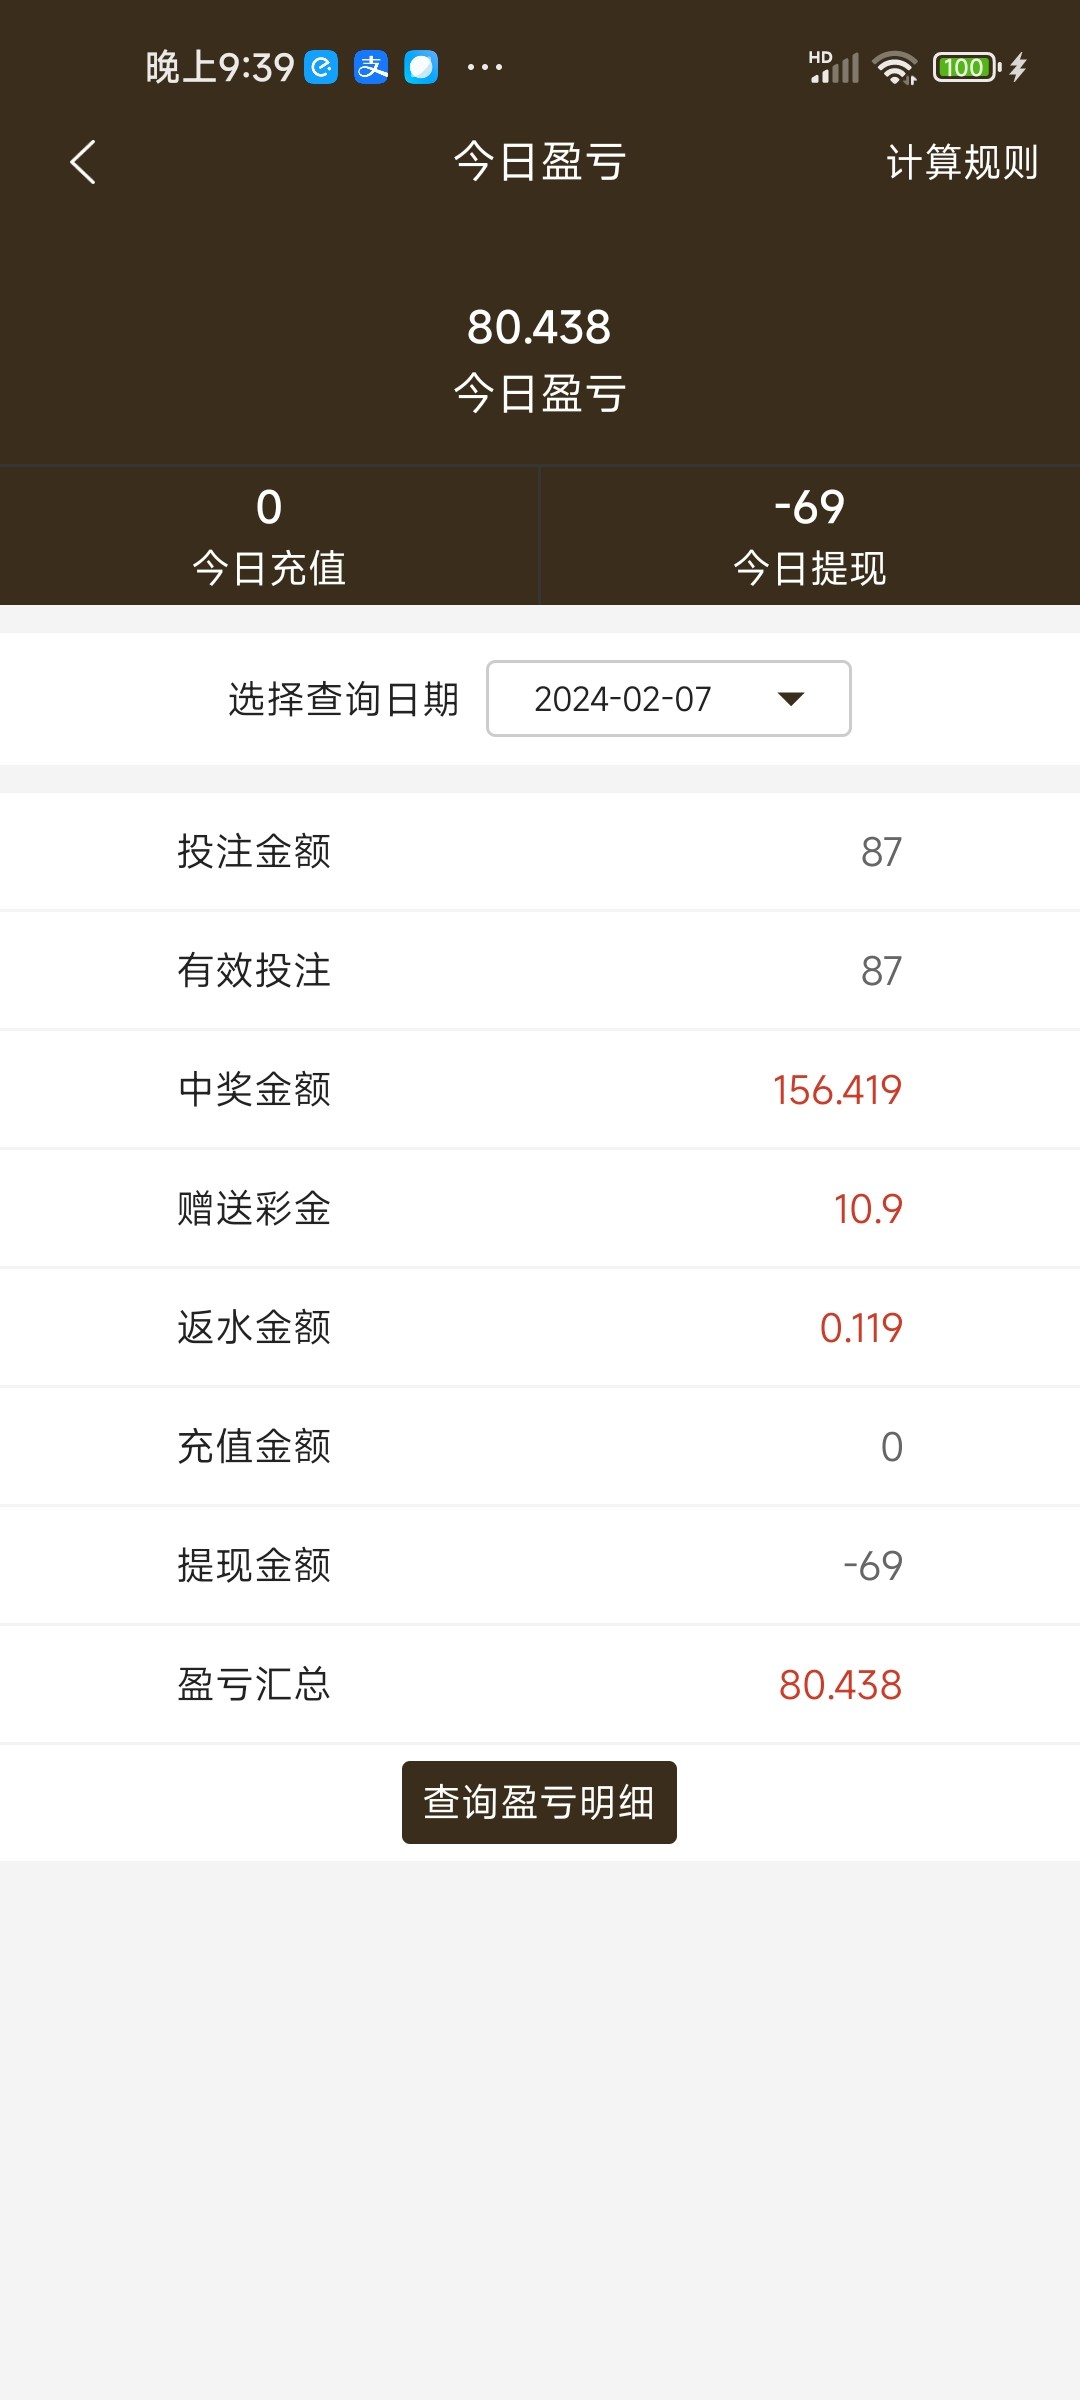This screenshot has height=2400, width=1080.
Task: Tap the 赠送彩金 row
Action: [x=540, y=1208]
